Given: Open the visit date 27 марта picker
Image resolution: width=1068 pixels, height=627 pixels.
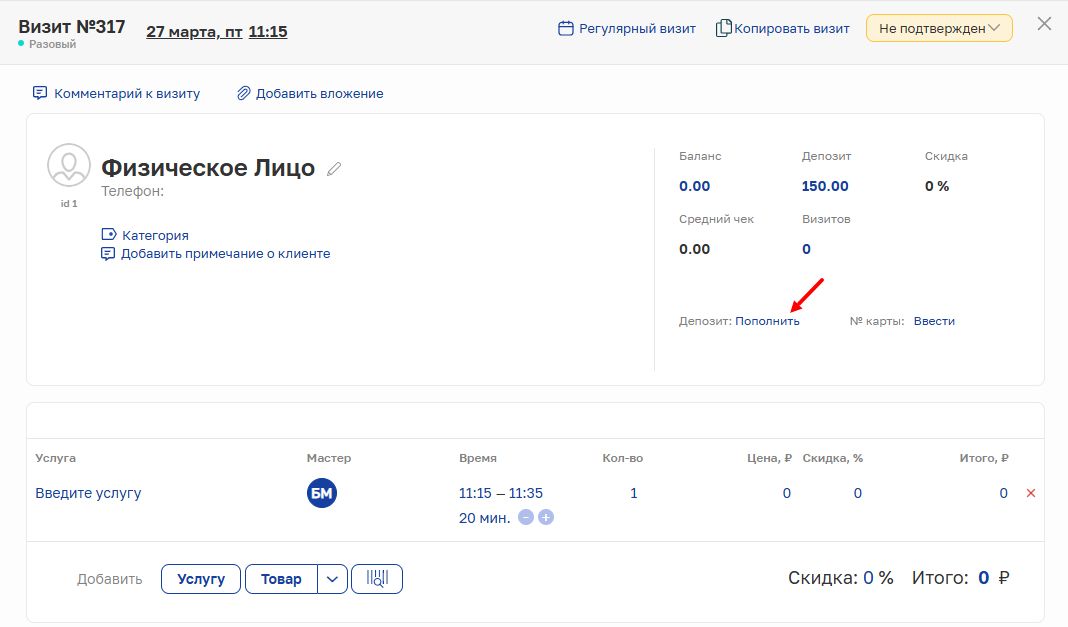Looking at the screenshot, I should [x=194, y=32].
